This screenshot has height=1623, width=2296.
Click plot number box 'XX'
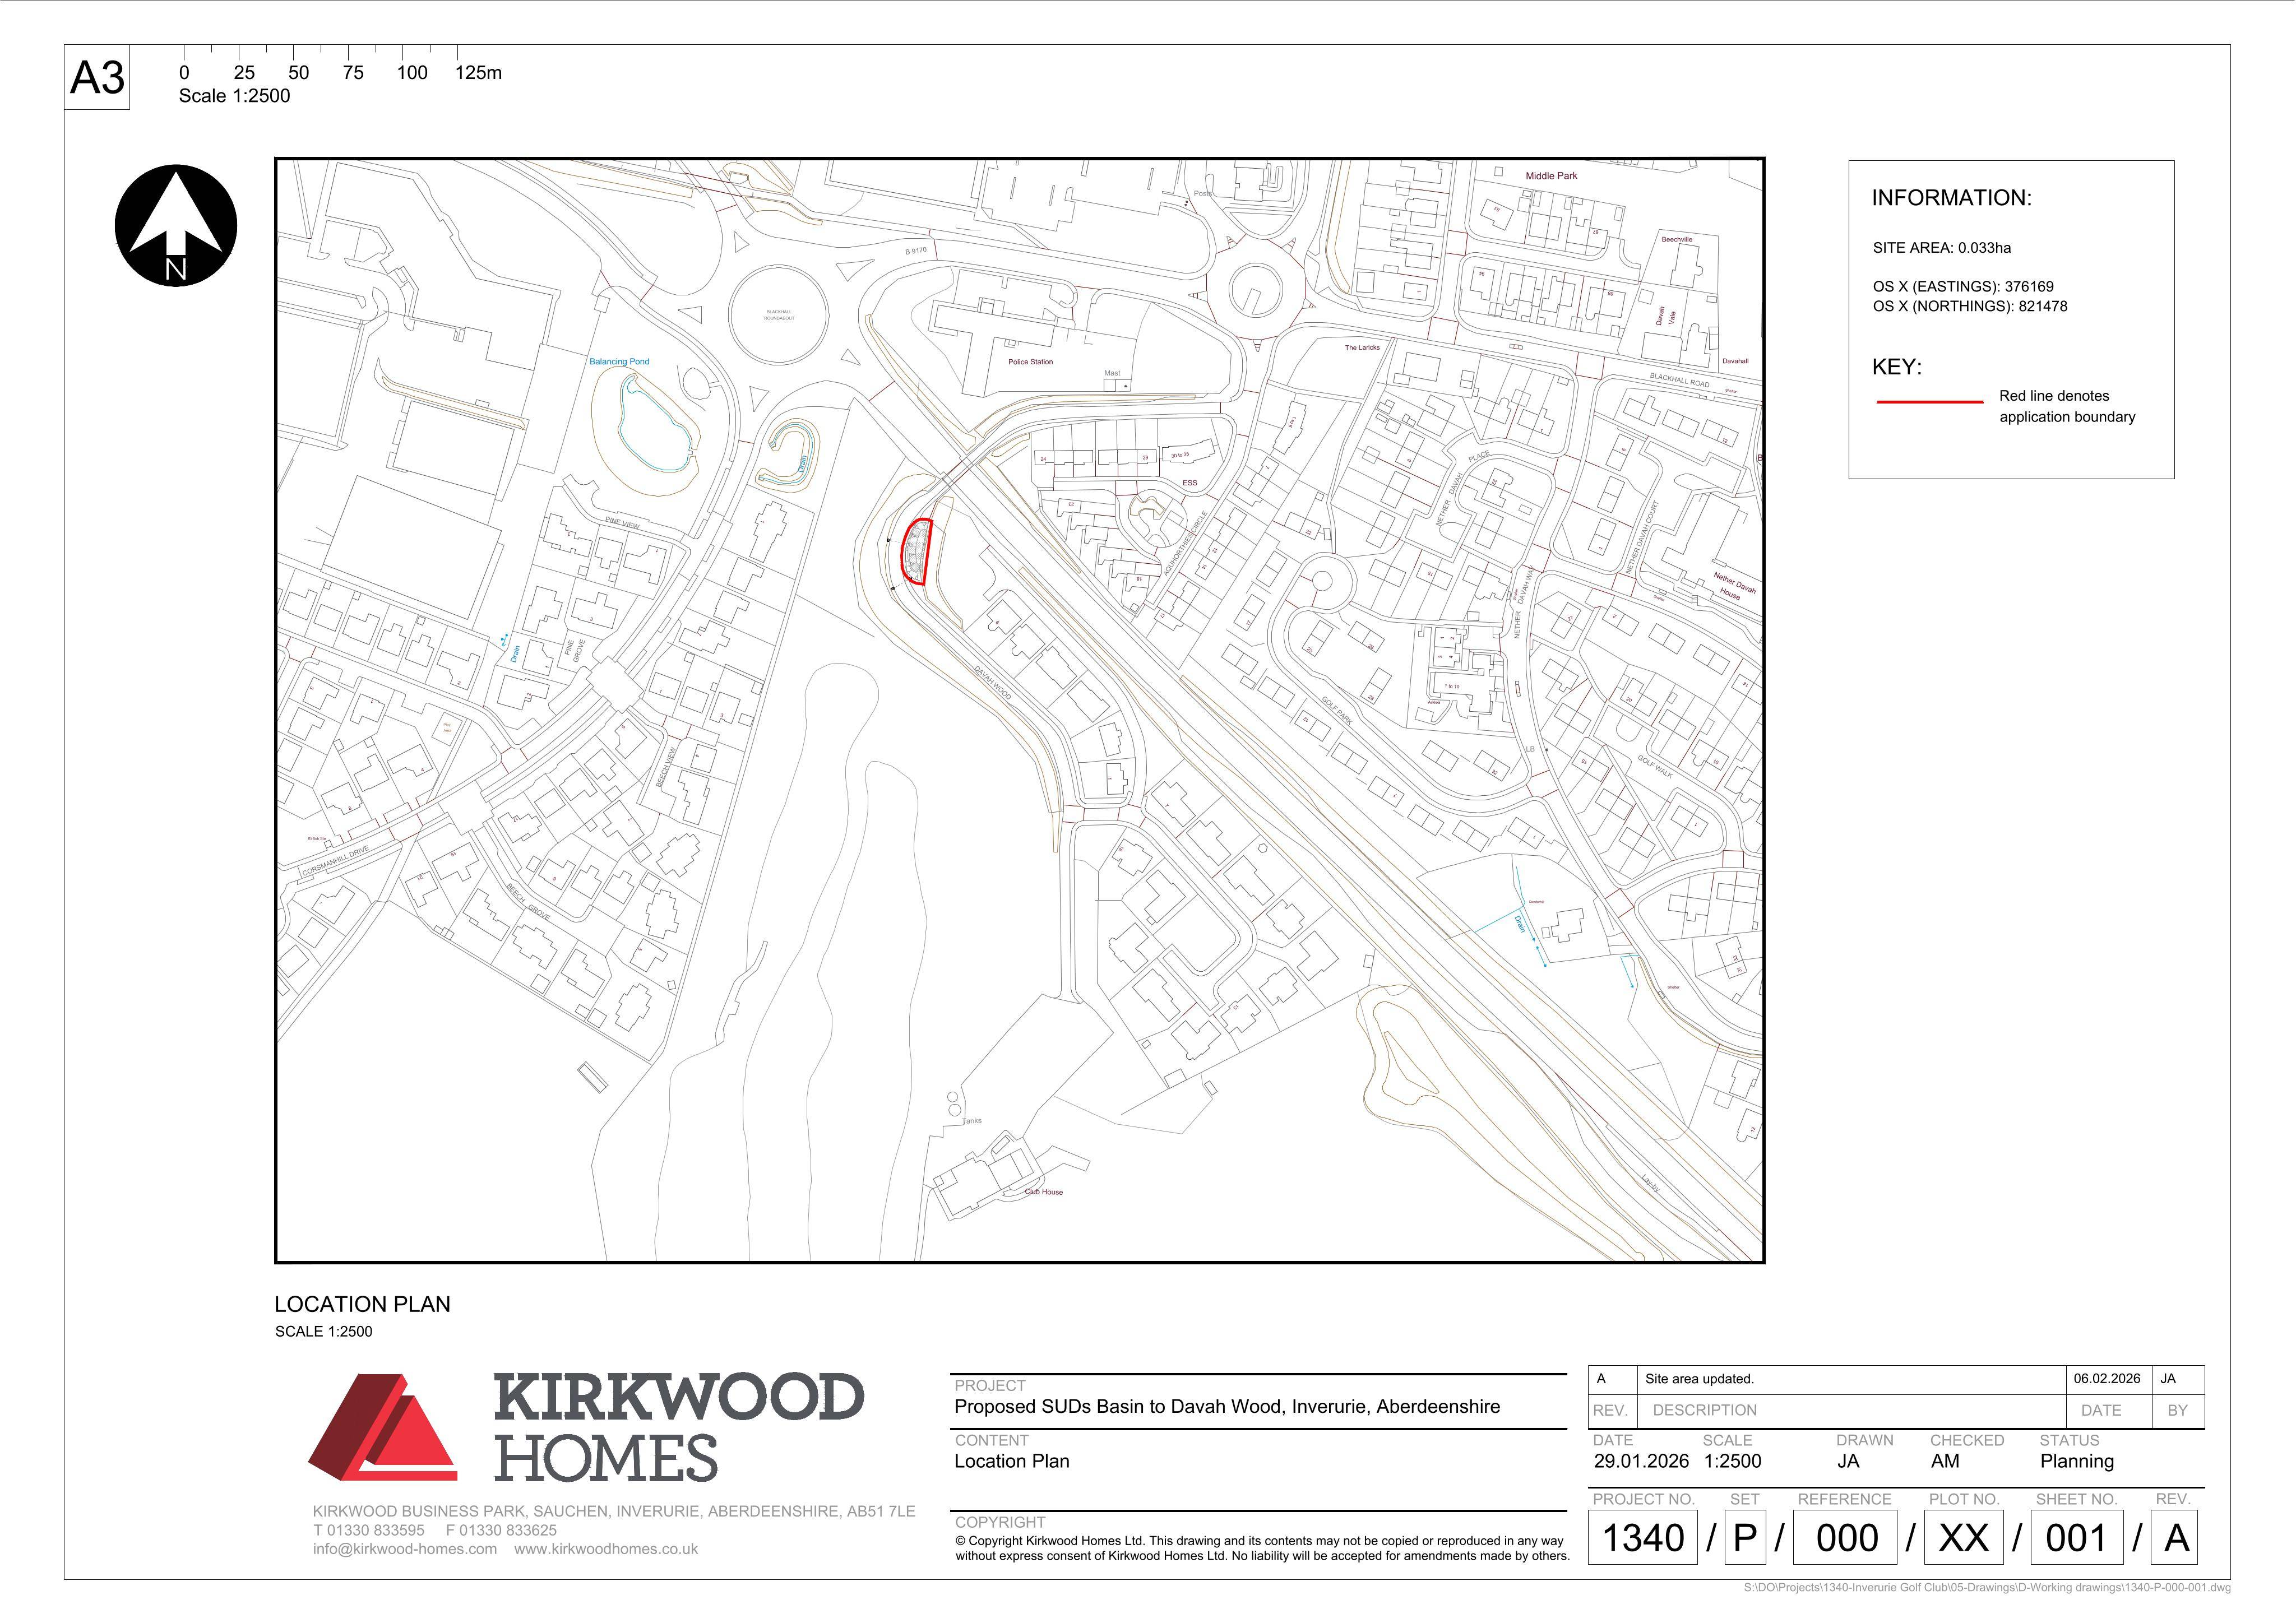coord(1964,1538)
